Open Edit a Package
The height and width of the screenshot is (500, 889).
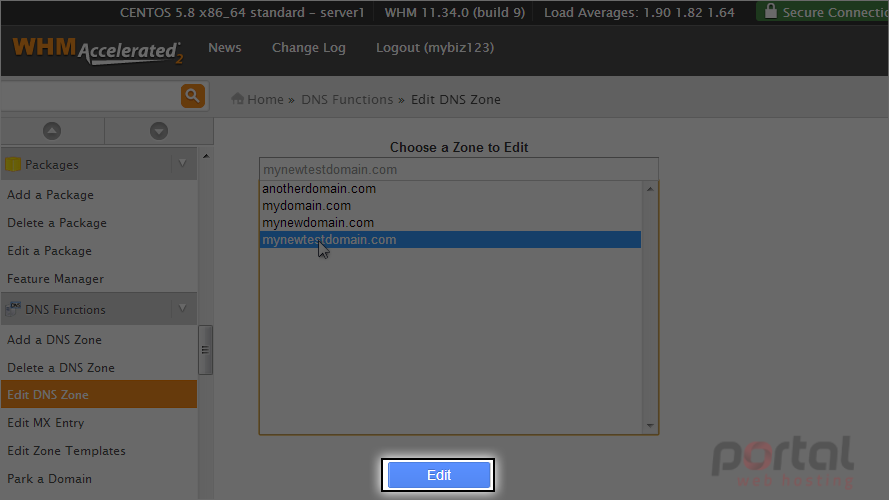tap(49, 251)
